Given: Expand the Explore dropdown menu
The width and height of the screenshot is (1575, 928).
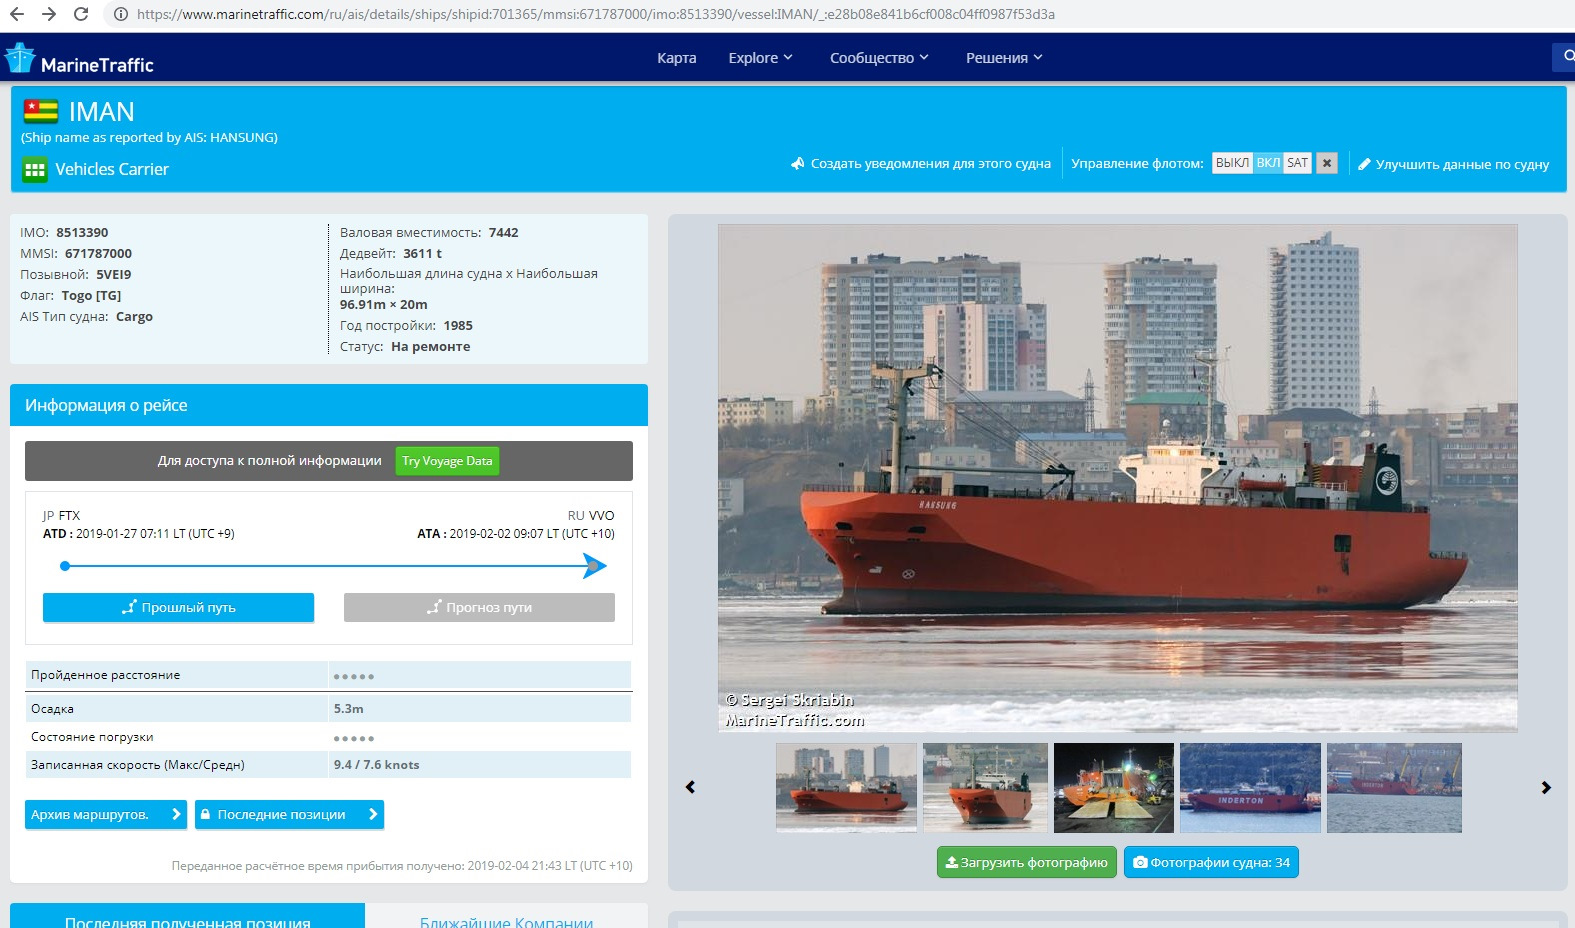Looking at the screenshot, I should [760, 58].
